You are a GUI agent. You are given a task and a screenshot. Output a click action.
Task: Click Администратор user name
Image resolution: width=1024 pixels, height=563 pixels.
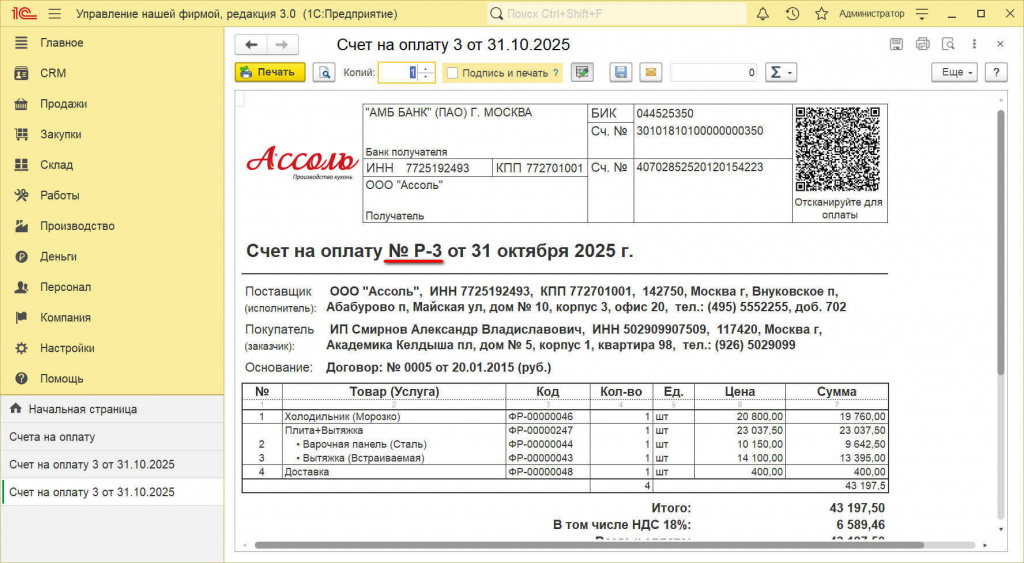click(x=872, y=14)
